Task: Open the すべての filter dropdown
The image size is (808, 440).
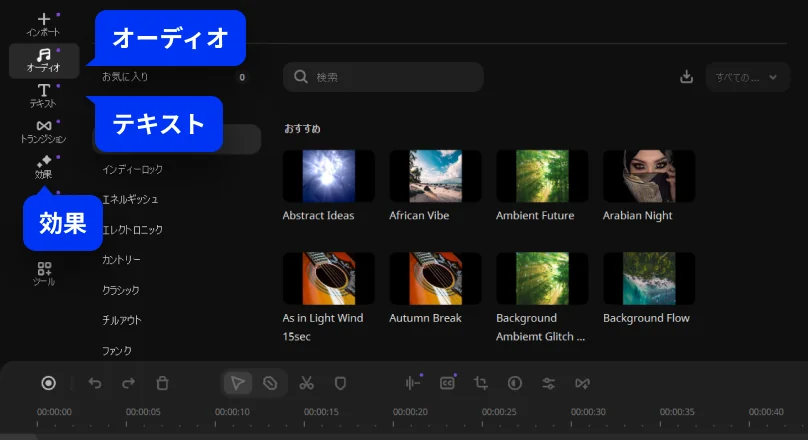Action: point(747,77)
